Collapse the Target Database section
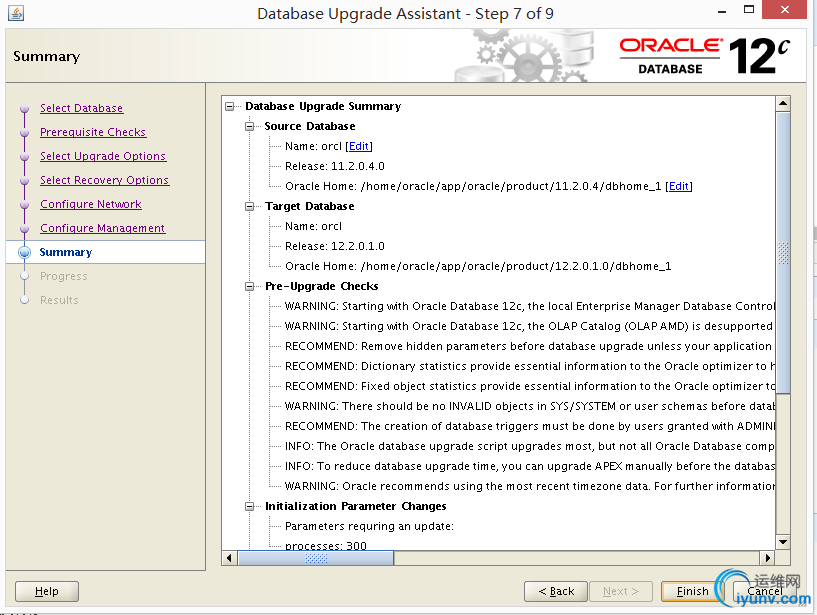 pos(250,206)
